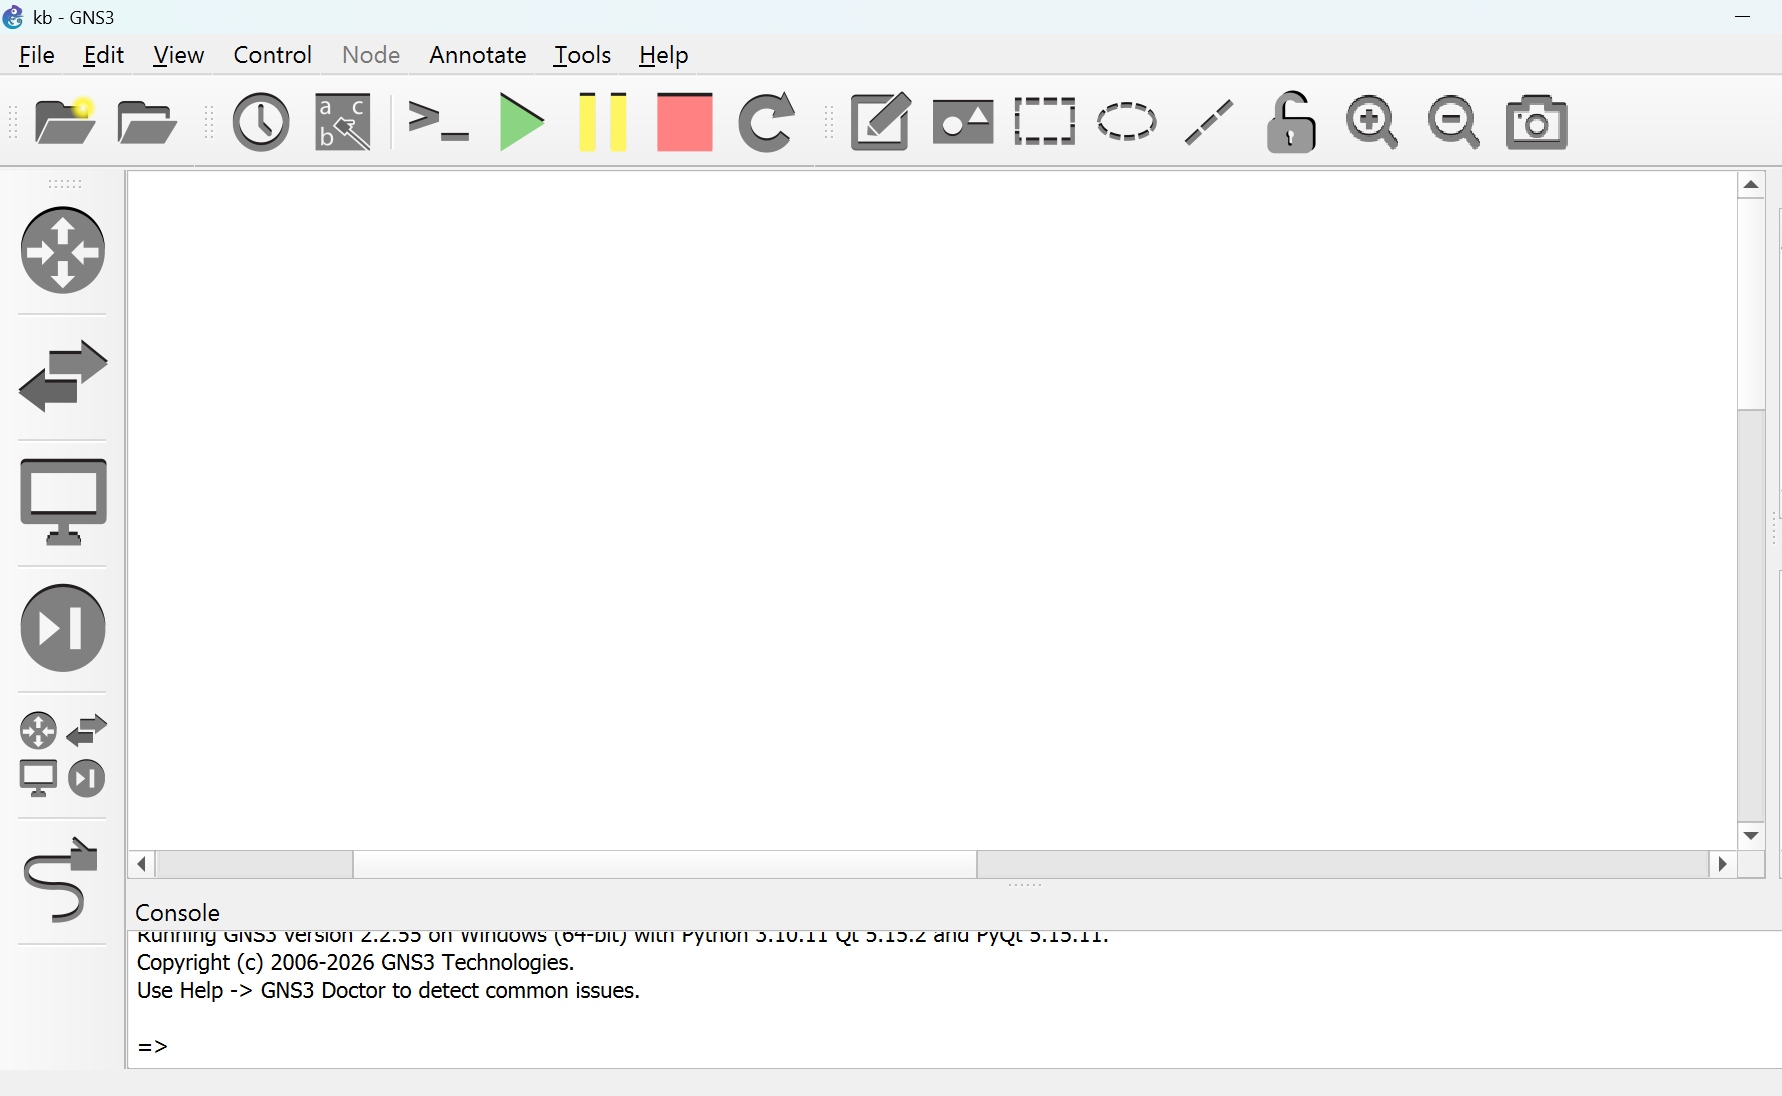Select the Draw rectangle tool
The image size is (1782, 1096).
pos(1044,122)
